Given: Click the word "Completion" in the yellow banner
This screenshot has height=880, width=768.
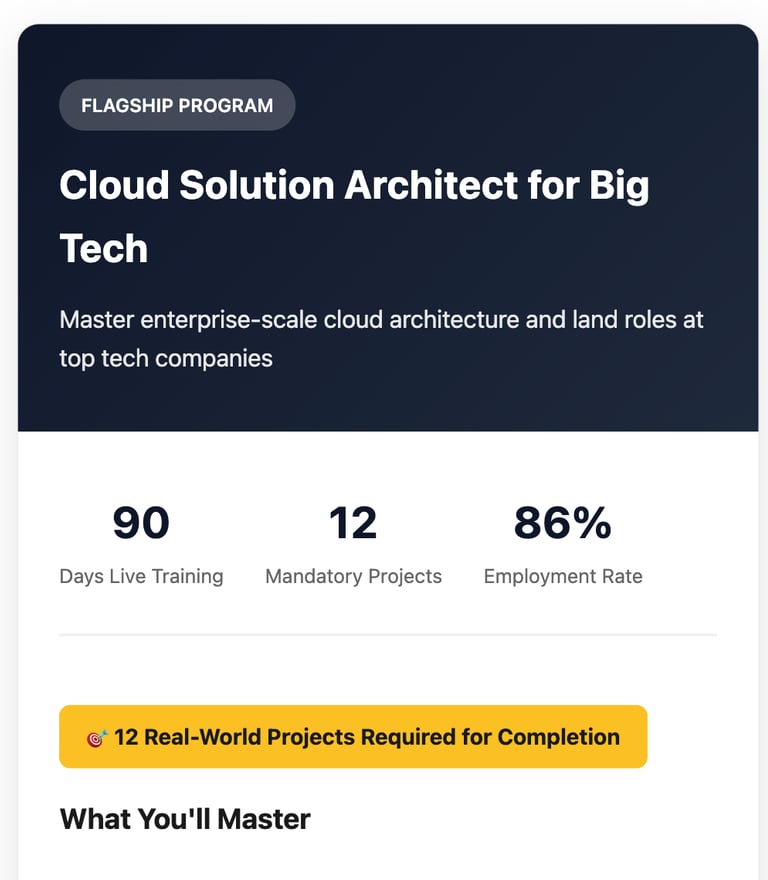Looking at the screenshot, I should tap(558, 738).
